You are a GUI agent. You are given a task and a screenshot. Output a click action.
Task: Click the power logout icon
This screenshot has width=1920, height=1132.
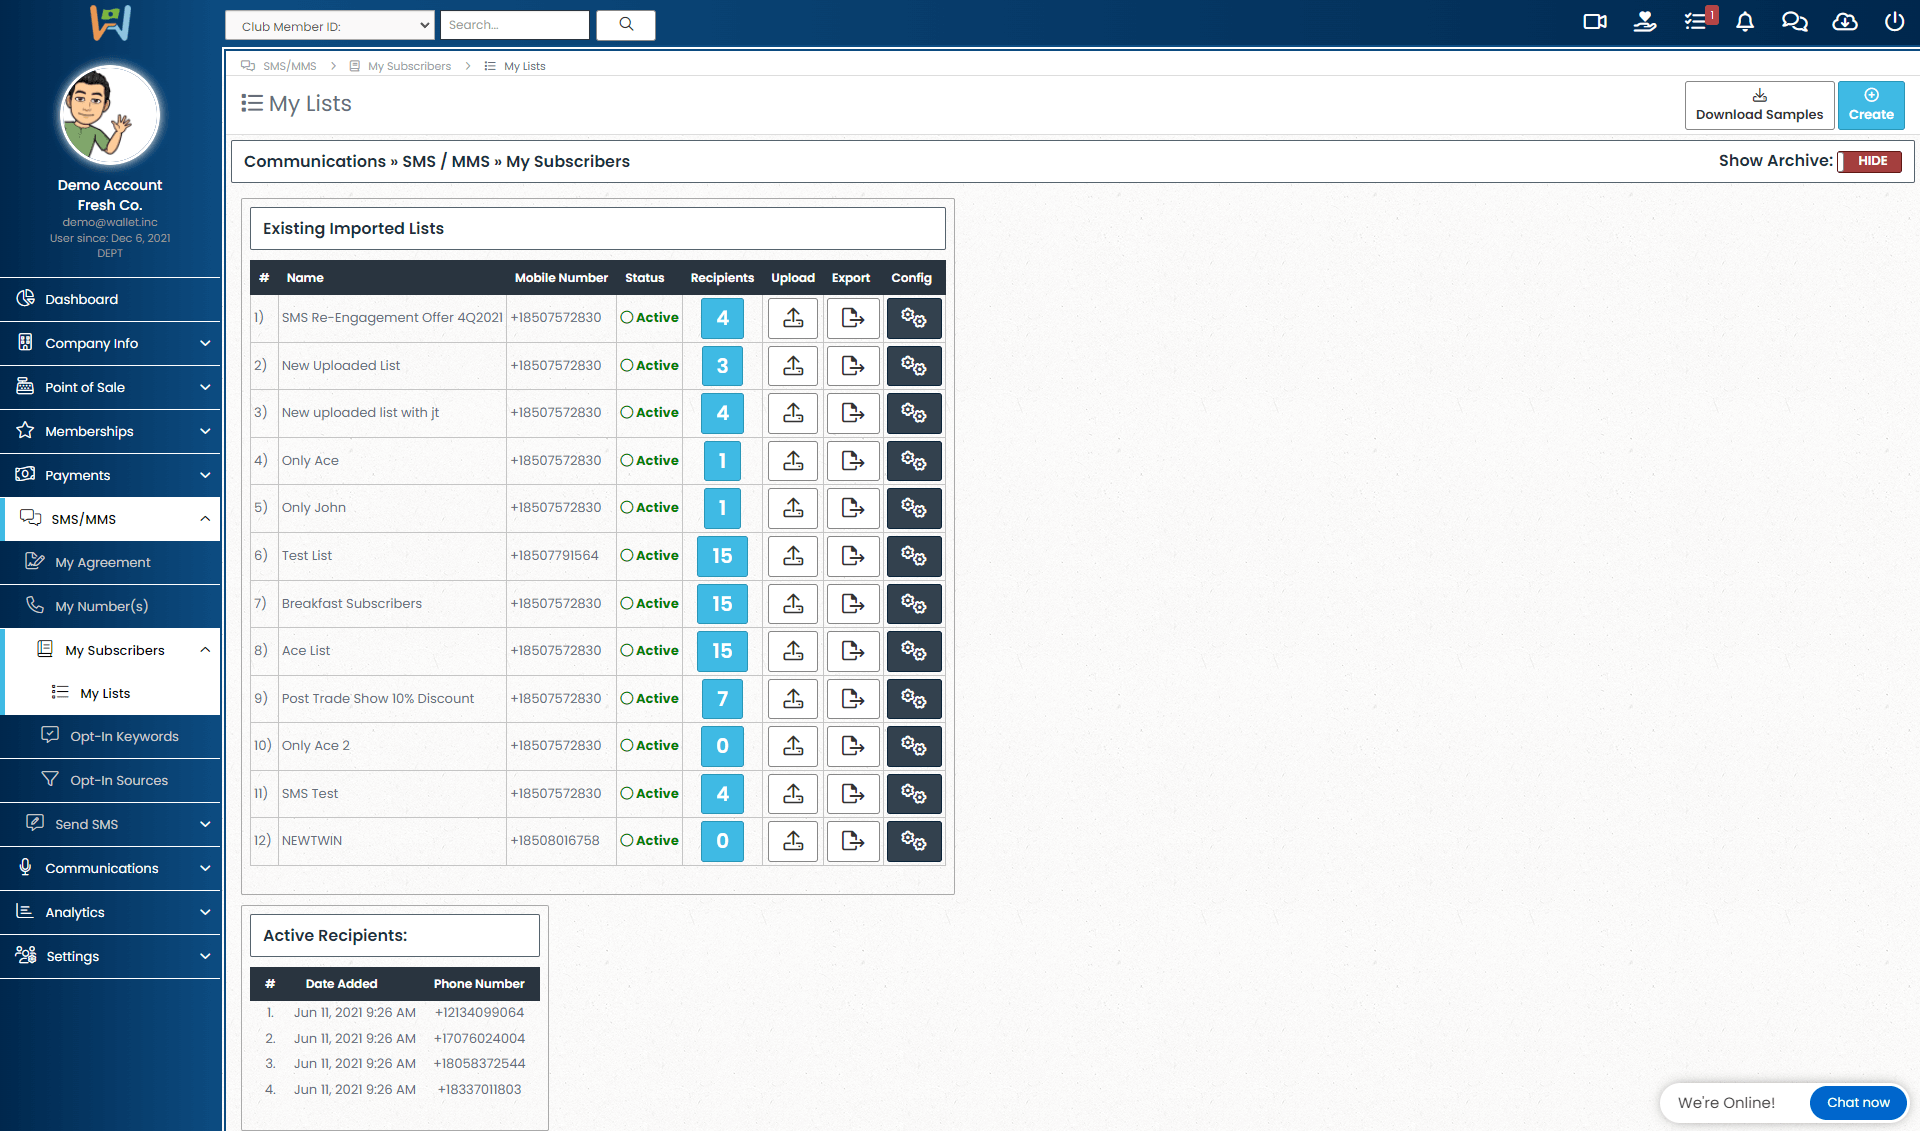coord(1894,22)
